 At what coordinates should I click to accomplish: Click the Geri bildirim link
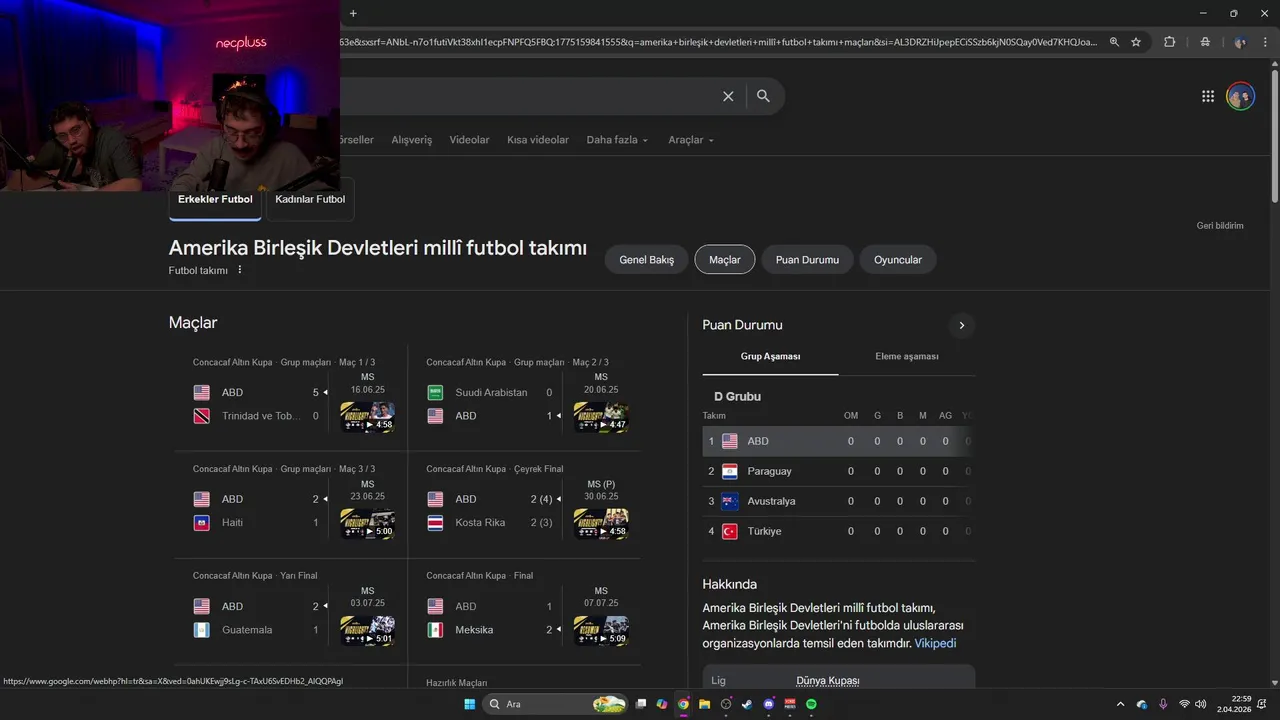point(1220,226)
